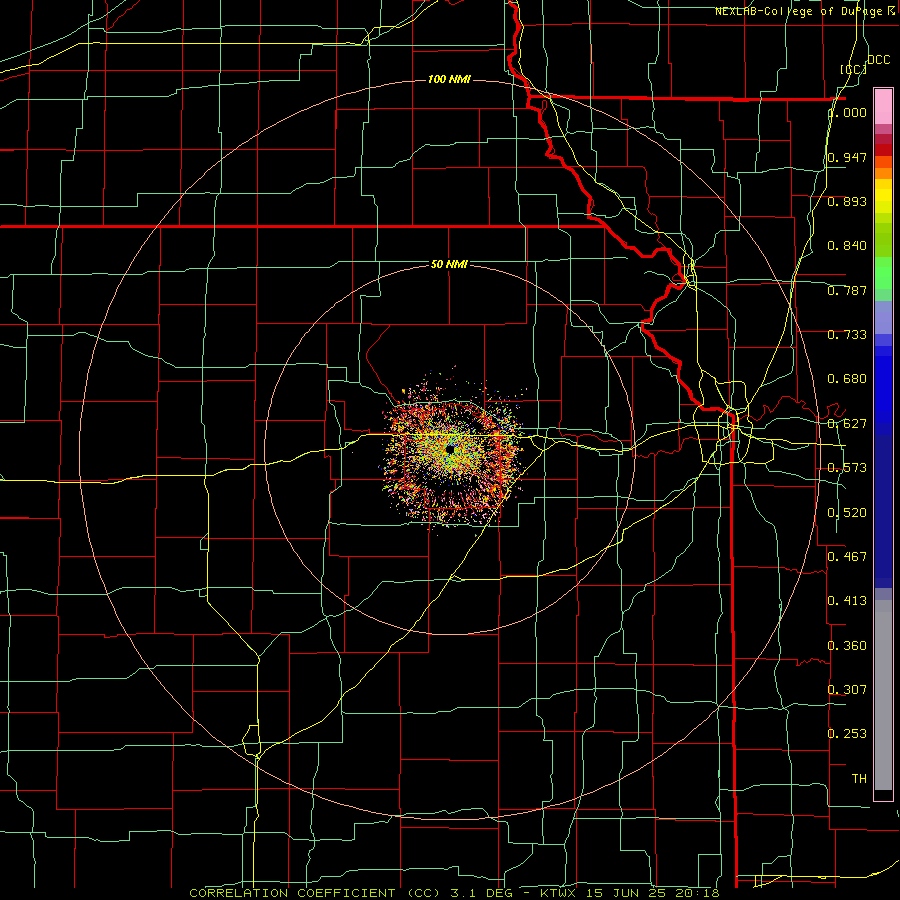
Task: Click the 0.627 scale value label
Action: coord(847,424)
